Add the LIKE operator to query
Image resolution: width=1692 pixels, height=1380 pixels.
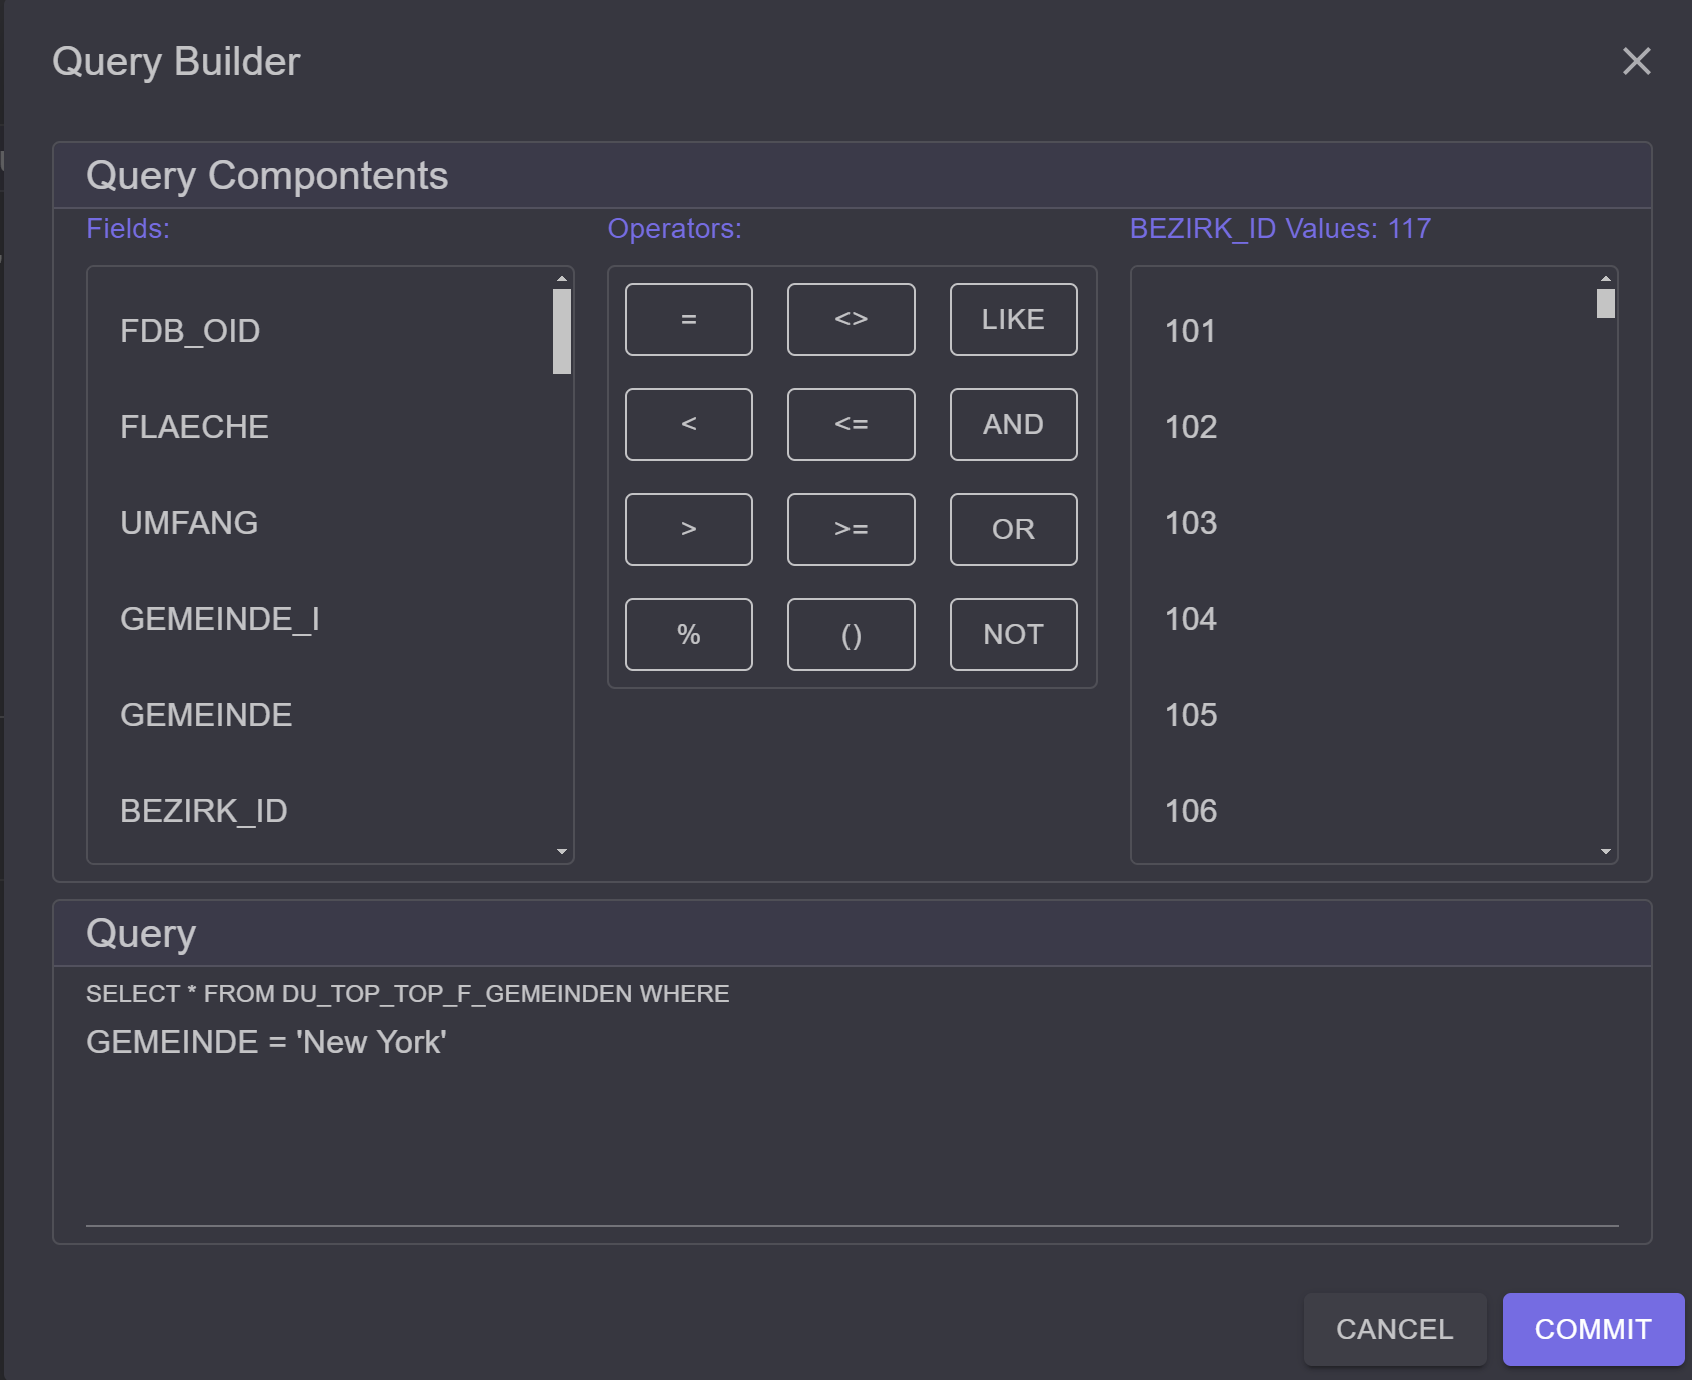1013,319
